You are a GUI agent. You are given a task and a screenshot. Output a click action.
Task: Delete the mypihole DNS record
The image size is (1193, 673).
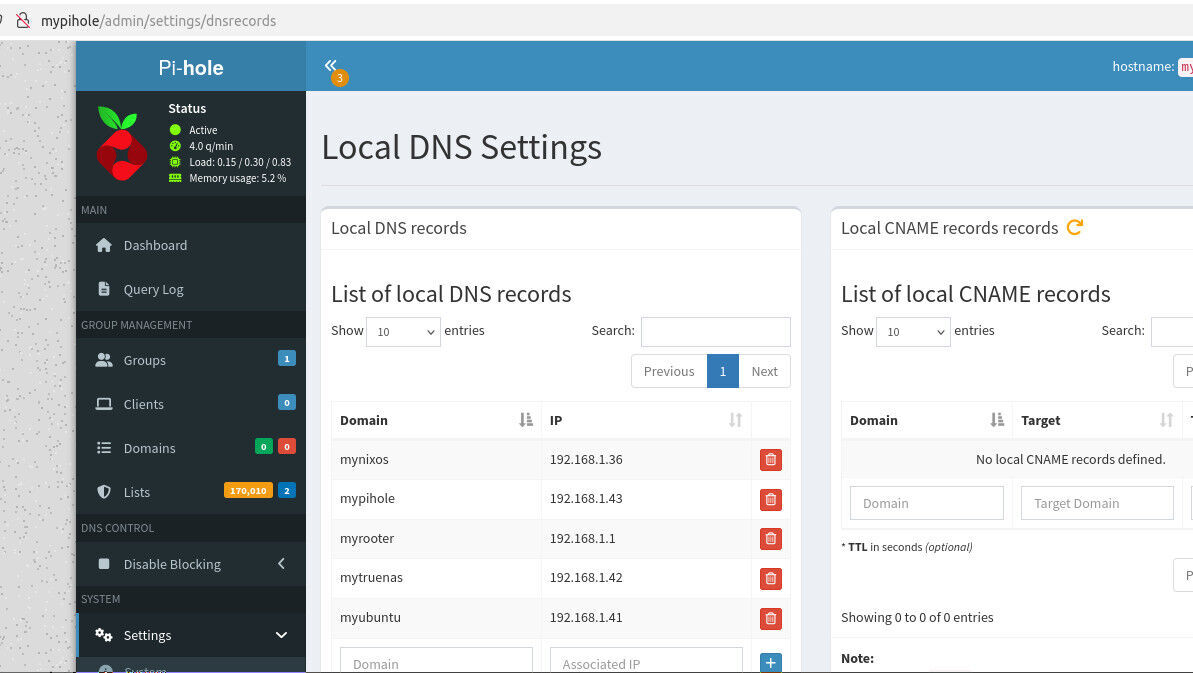pos(770,500)
